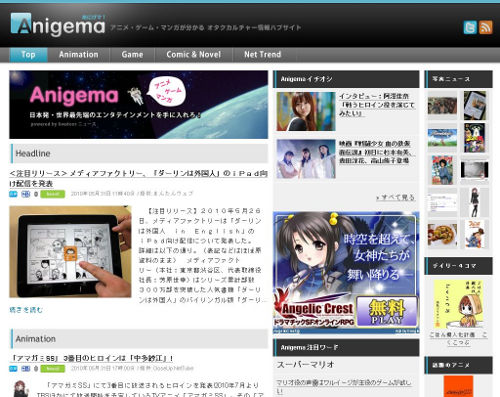
Task: Open the read-more link below iPad article
Action: pyautogui.click(x=26, y=310)
